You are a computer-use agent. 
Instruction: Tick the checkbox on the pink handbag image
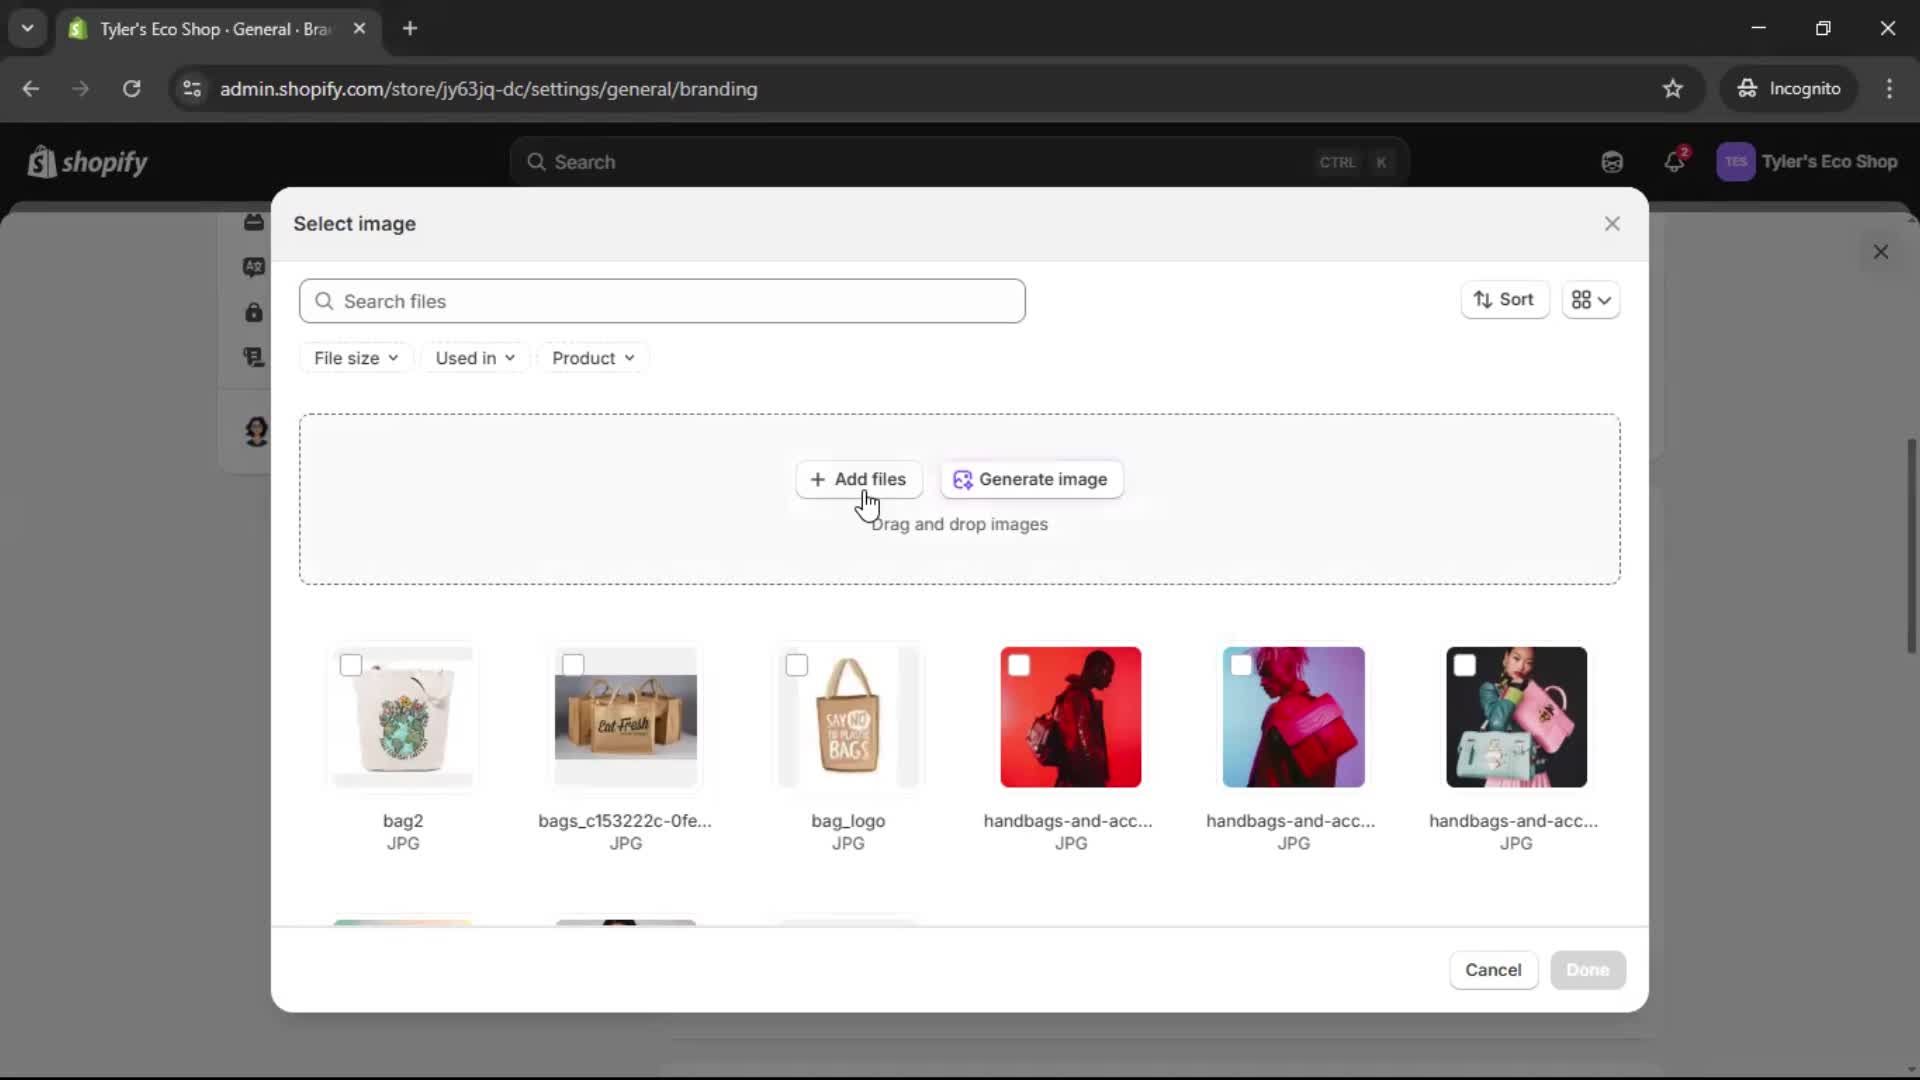tap(1465, 664)
